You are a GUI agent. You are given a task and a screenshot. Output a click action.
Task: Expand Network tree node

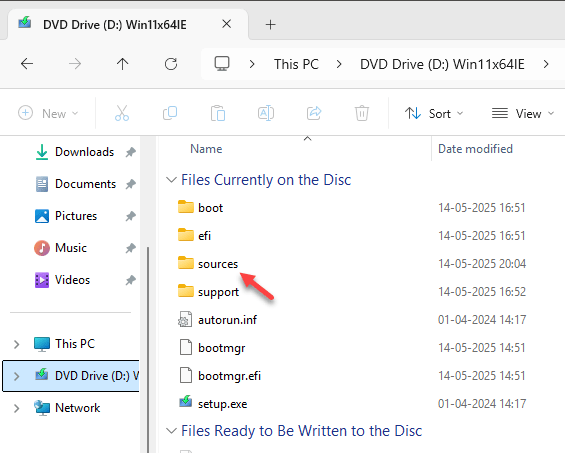click(17, 408)
